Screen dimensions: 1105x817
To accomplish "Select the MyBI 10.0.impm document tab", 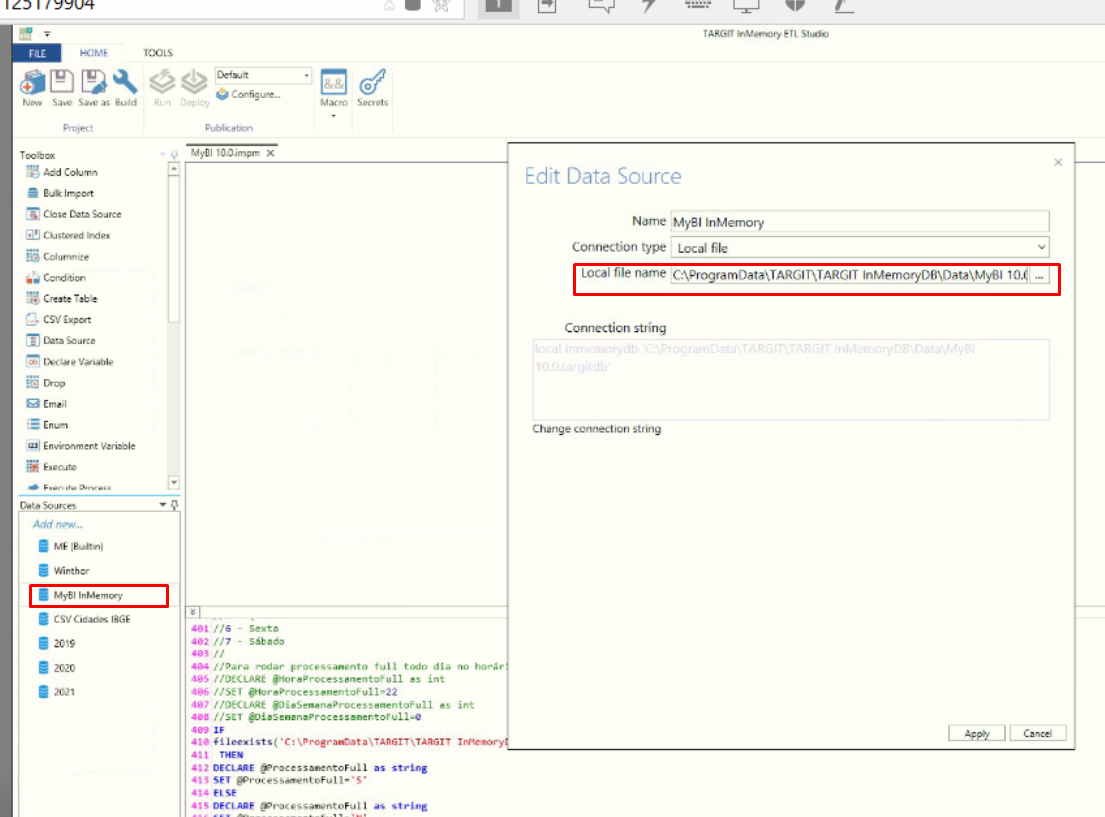I will (x=225, y=153).
